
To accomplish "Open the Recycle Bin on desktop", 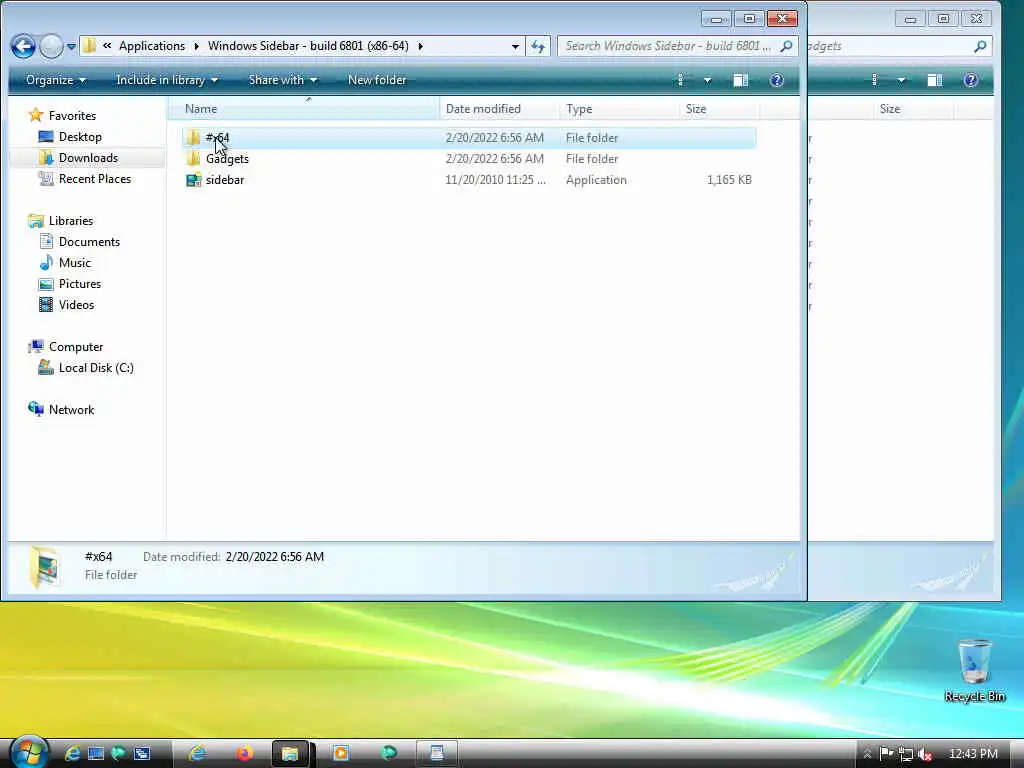I will click(974, 670).
